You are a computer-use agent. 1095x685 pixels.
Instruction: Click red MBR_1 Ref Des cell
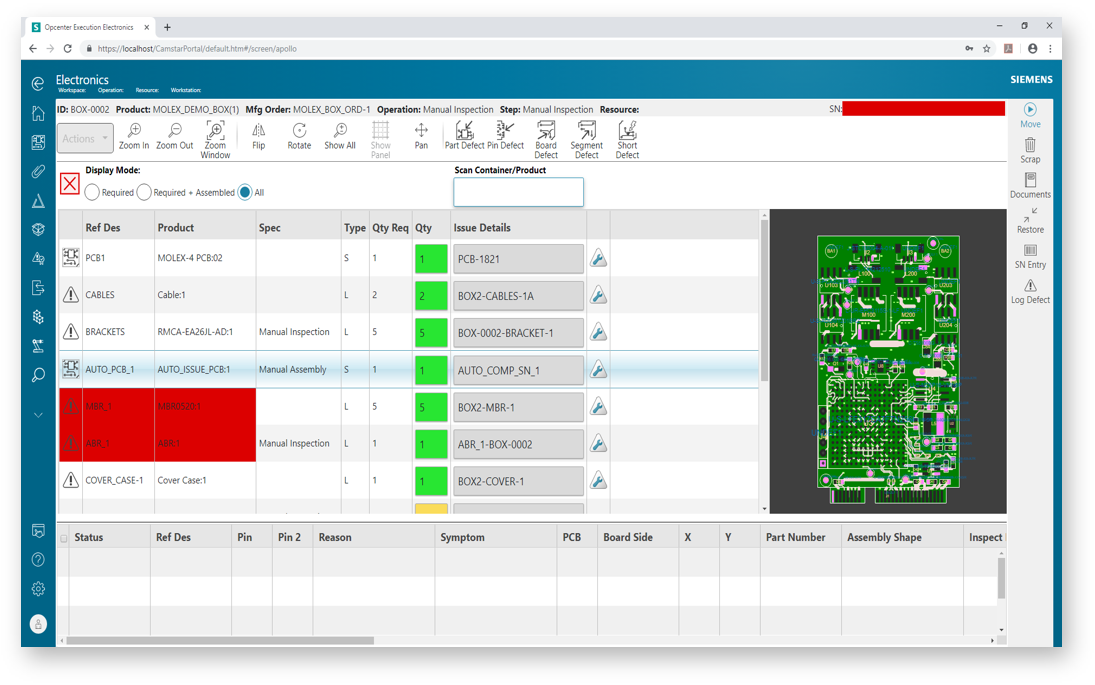[x=118, y=406]
